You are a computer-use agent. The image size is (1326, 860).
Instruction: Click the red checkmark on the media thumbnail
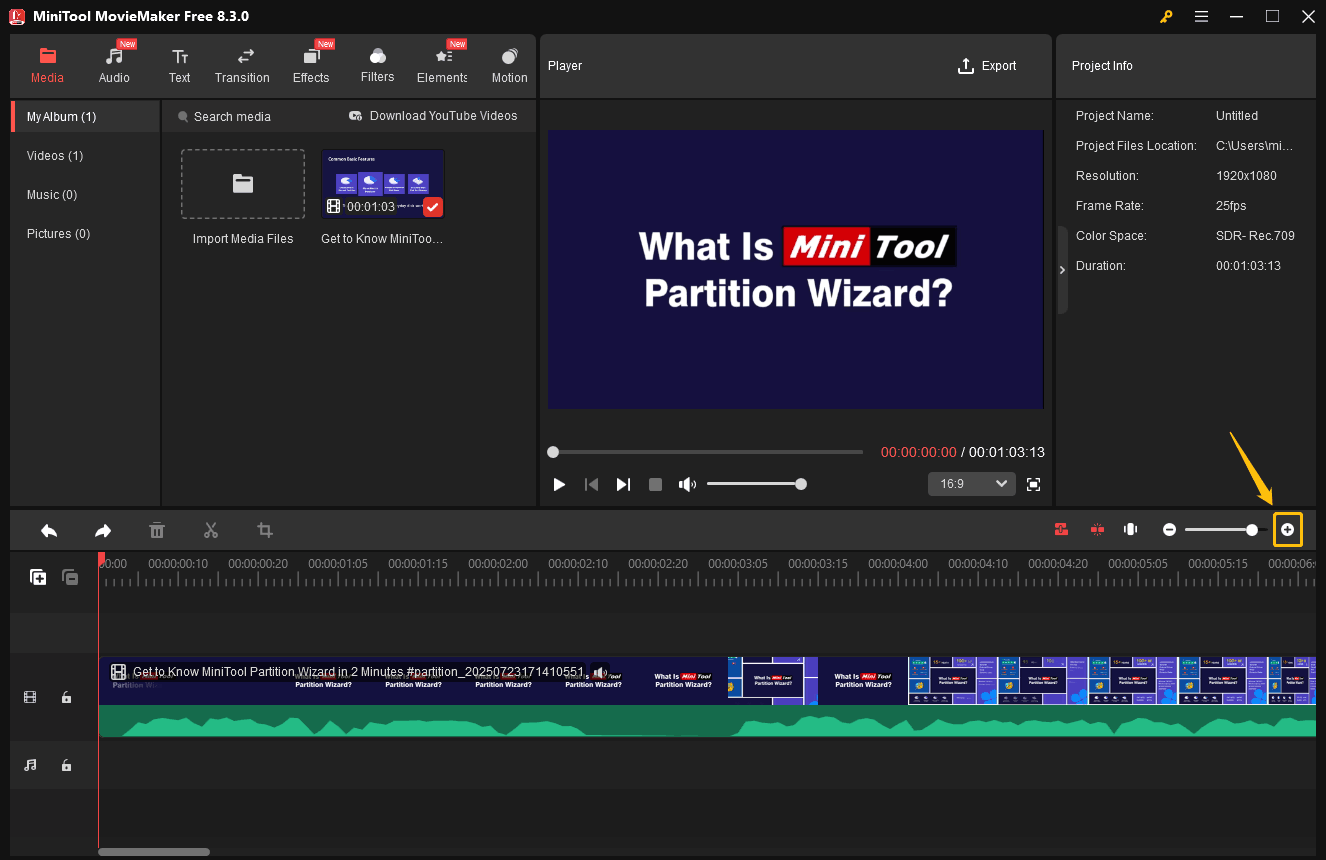pyautogui.click(x=432, y=207)
